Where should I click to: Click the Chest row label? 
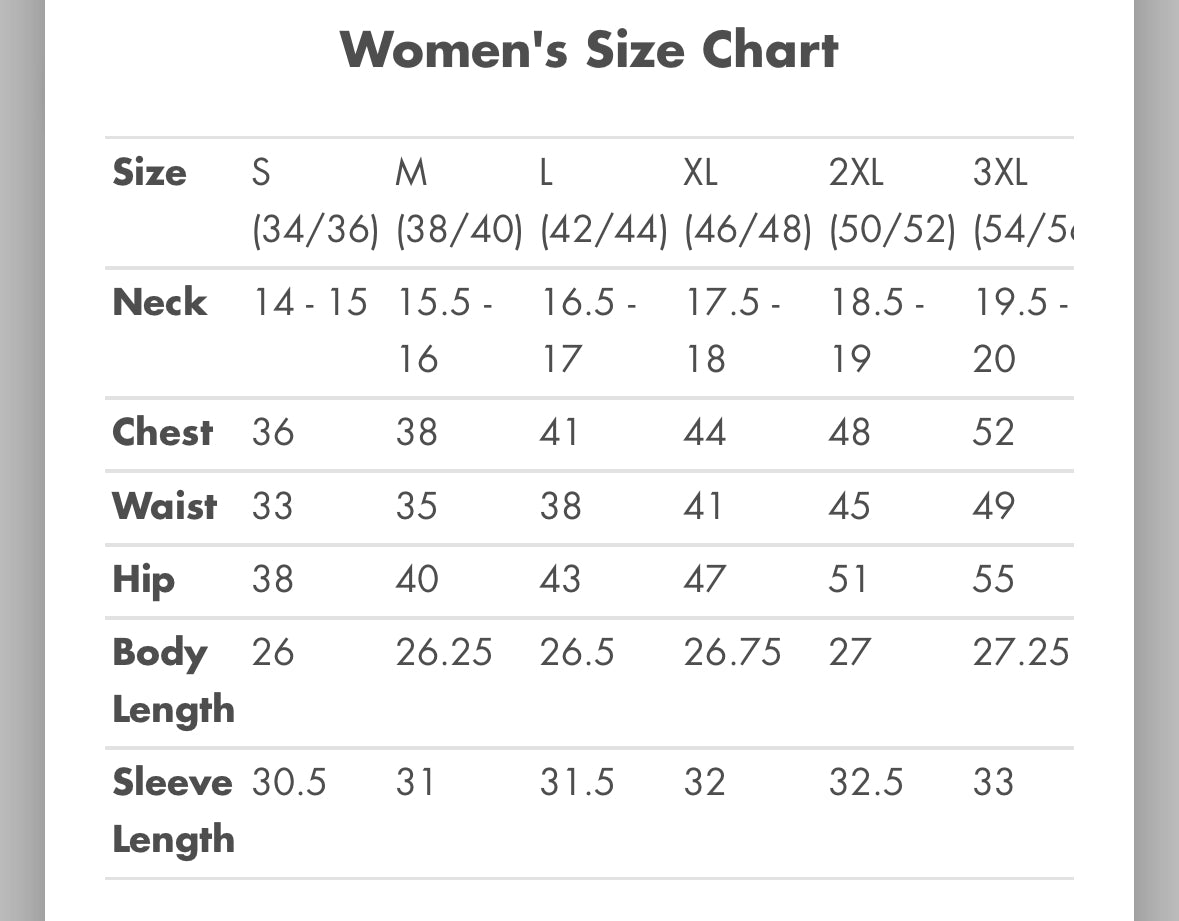point(162,432)
